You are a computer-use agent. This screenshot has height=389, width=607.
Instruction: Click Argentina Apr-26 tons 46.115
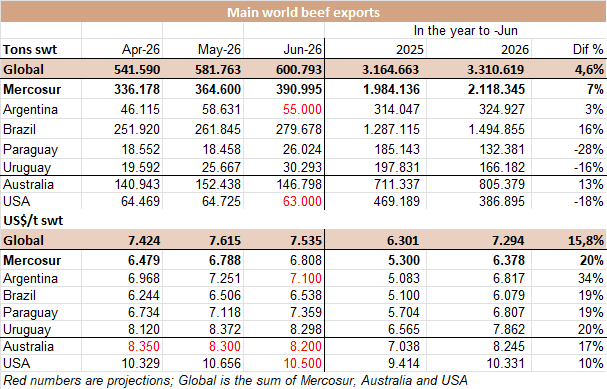[140, 110]
